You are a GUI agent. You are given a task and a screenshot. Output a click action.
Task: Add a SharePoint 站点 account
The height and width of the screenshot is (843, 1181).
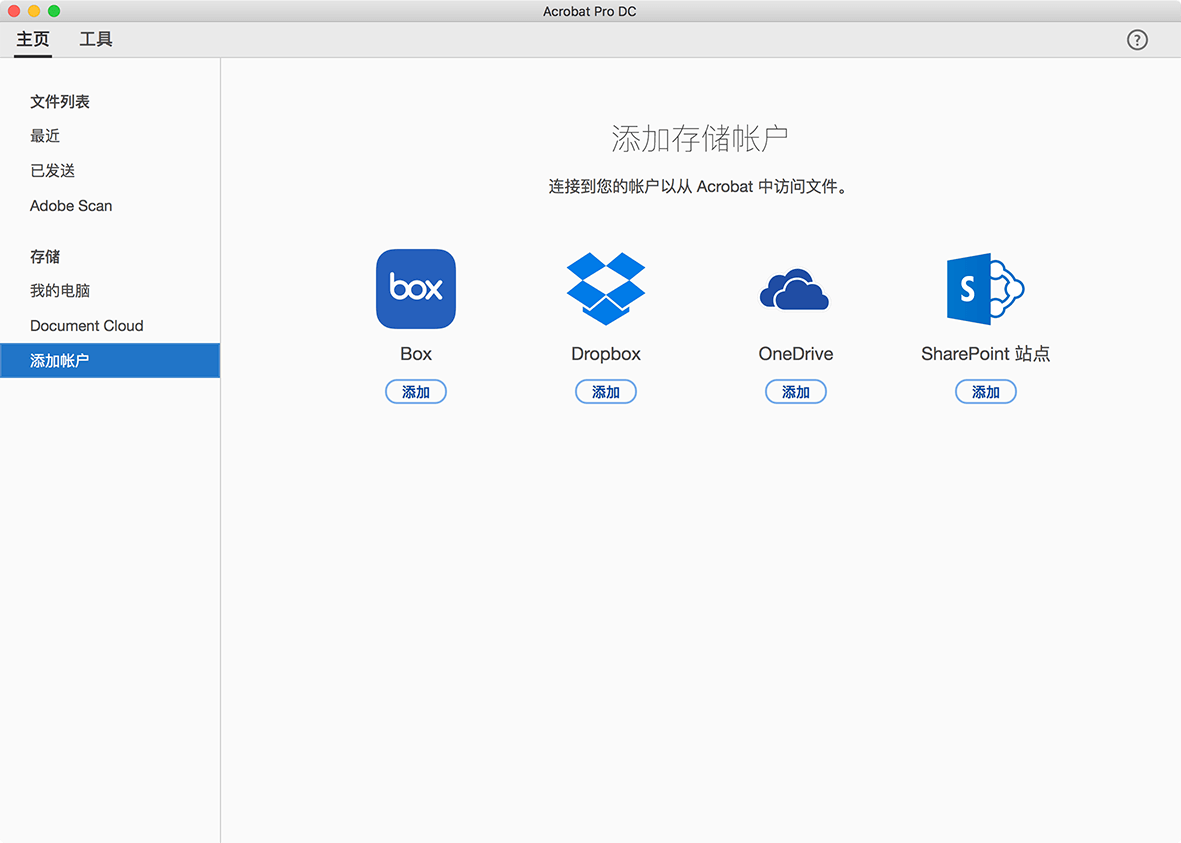(x=985, y=392)
